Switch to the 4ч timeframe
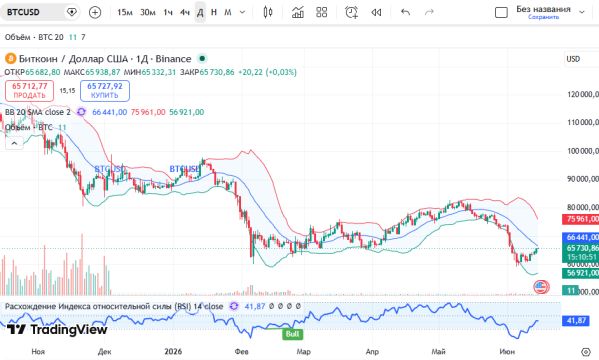This screenshot has width=599, height=360. [x=185, y=12]
